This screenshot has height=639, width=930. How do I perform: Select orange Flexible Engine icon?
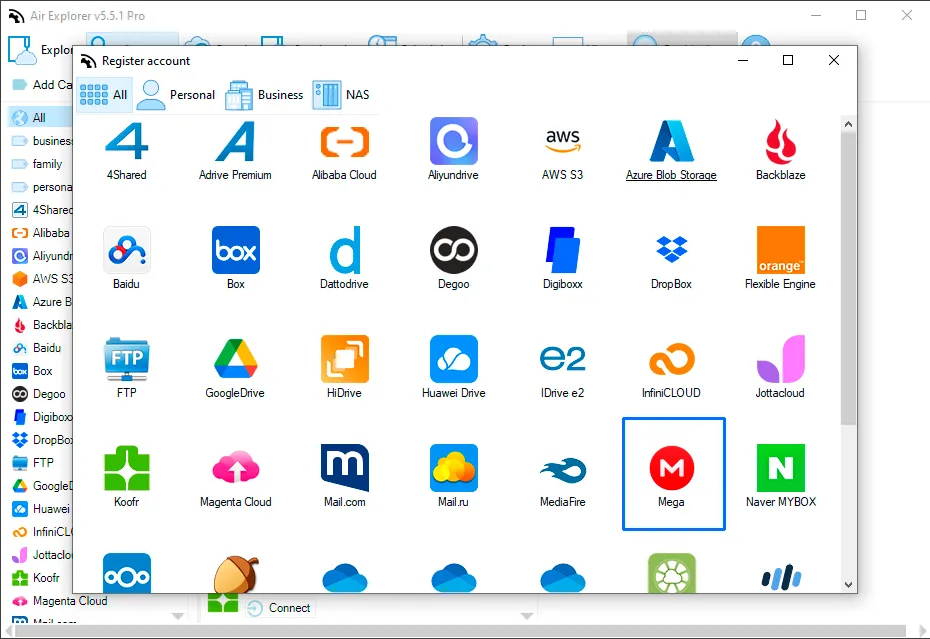click(x=781, y=250)
